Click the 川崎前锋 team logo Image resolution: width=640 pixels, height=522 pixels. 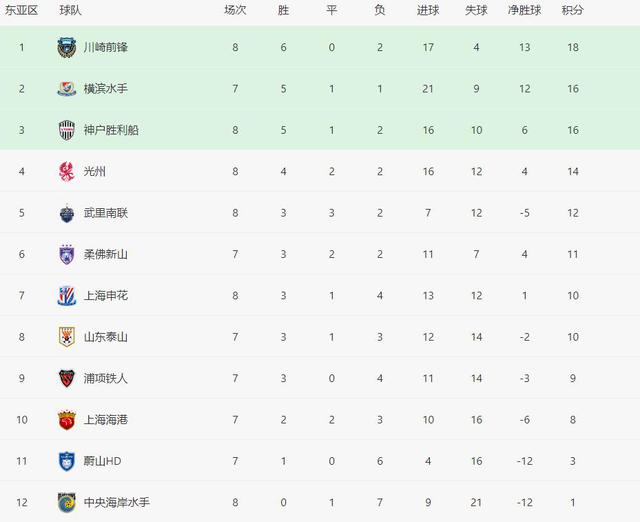point(67,47)
